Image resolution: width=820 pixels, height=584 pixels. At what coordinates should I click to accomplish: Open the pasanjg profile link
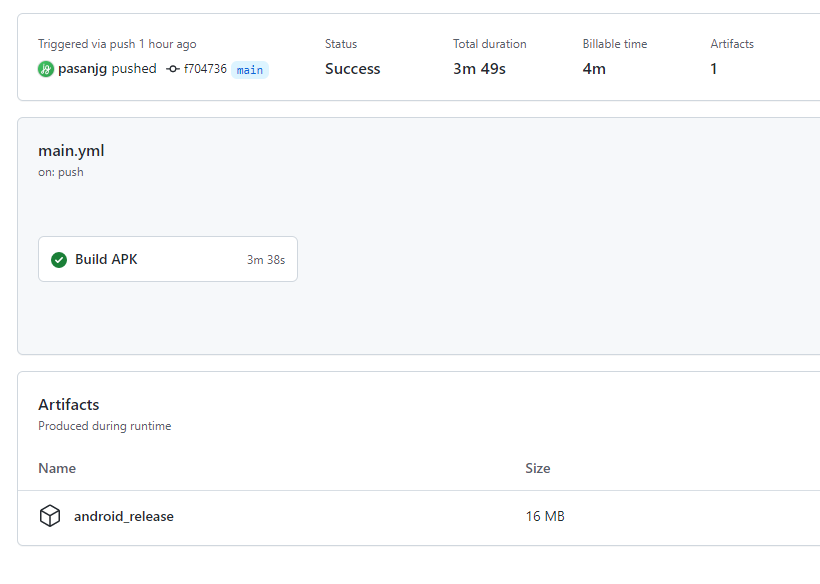(x=83, y=69)
